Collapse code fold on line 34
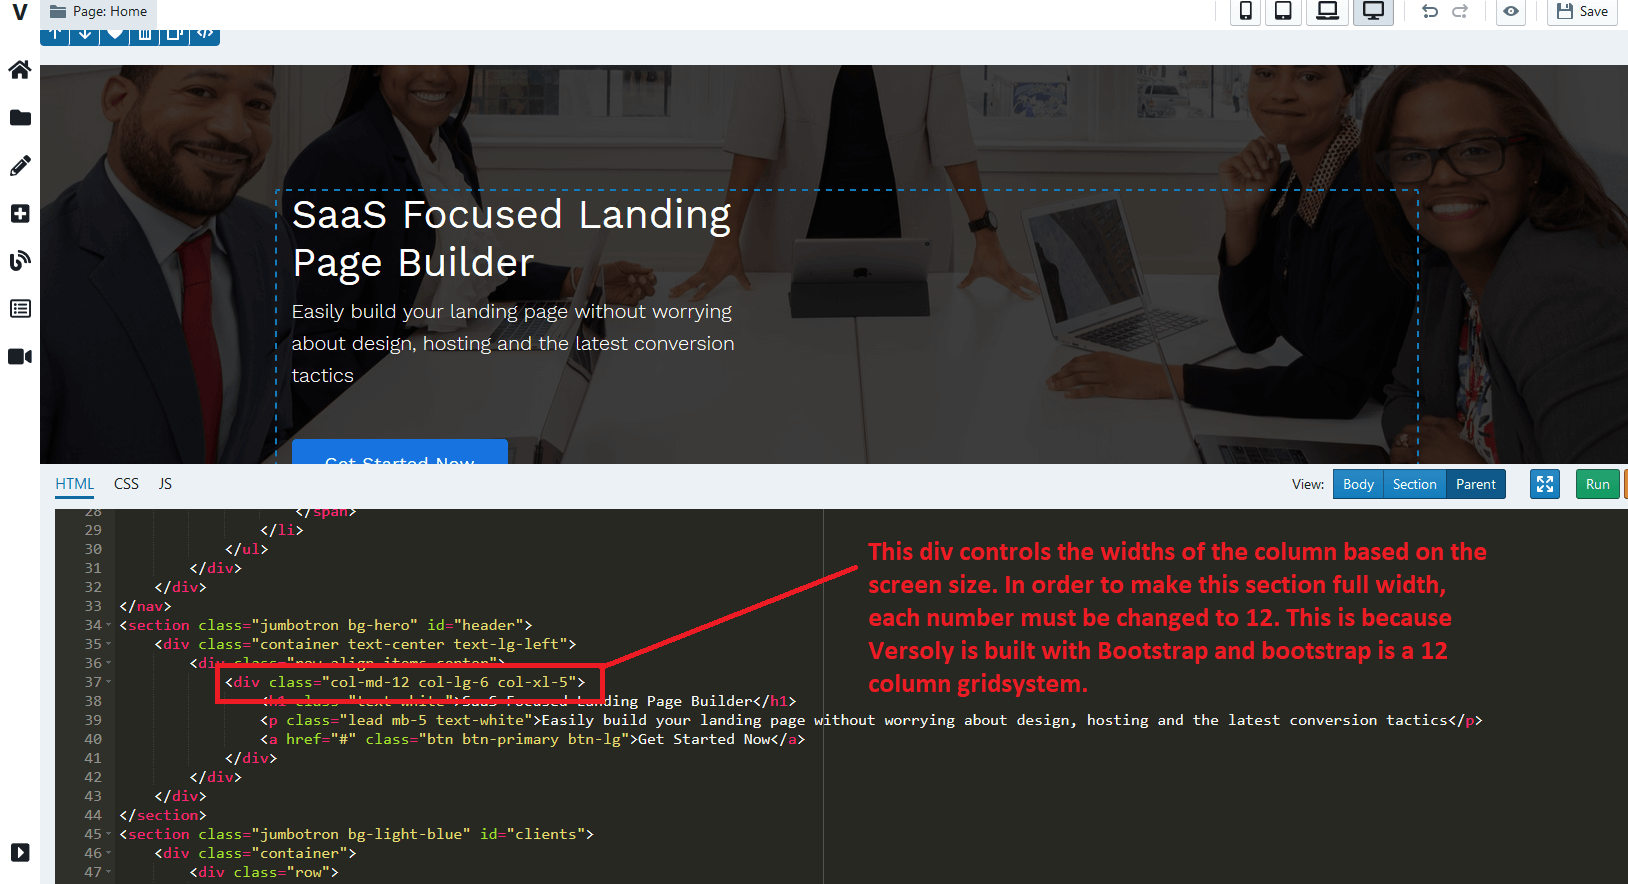 (108, 626)
